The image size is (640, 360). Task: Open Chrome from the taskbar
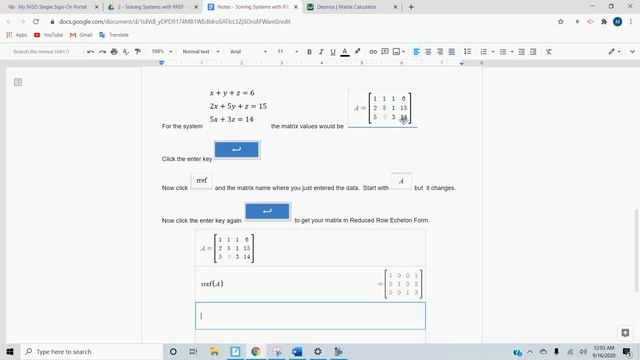(x=256, y=351)
